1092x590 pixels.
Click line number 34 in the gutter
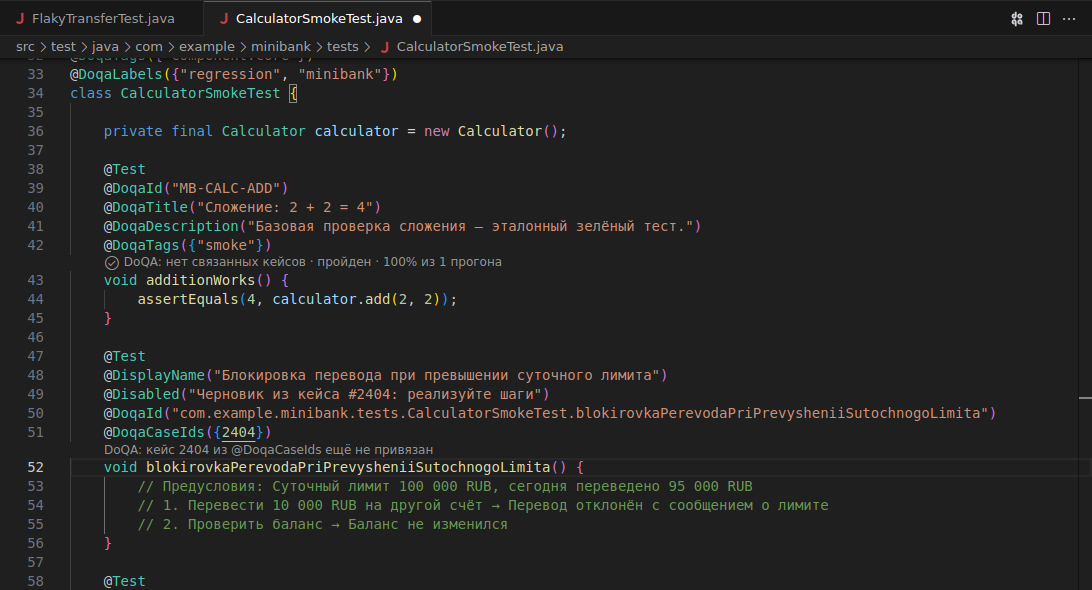(x=36, y=93)
